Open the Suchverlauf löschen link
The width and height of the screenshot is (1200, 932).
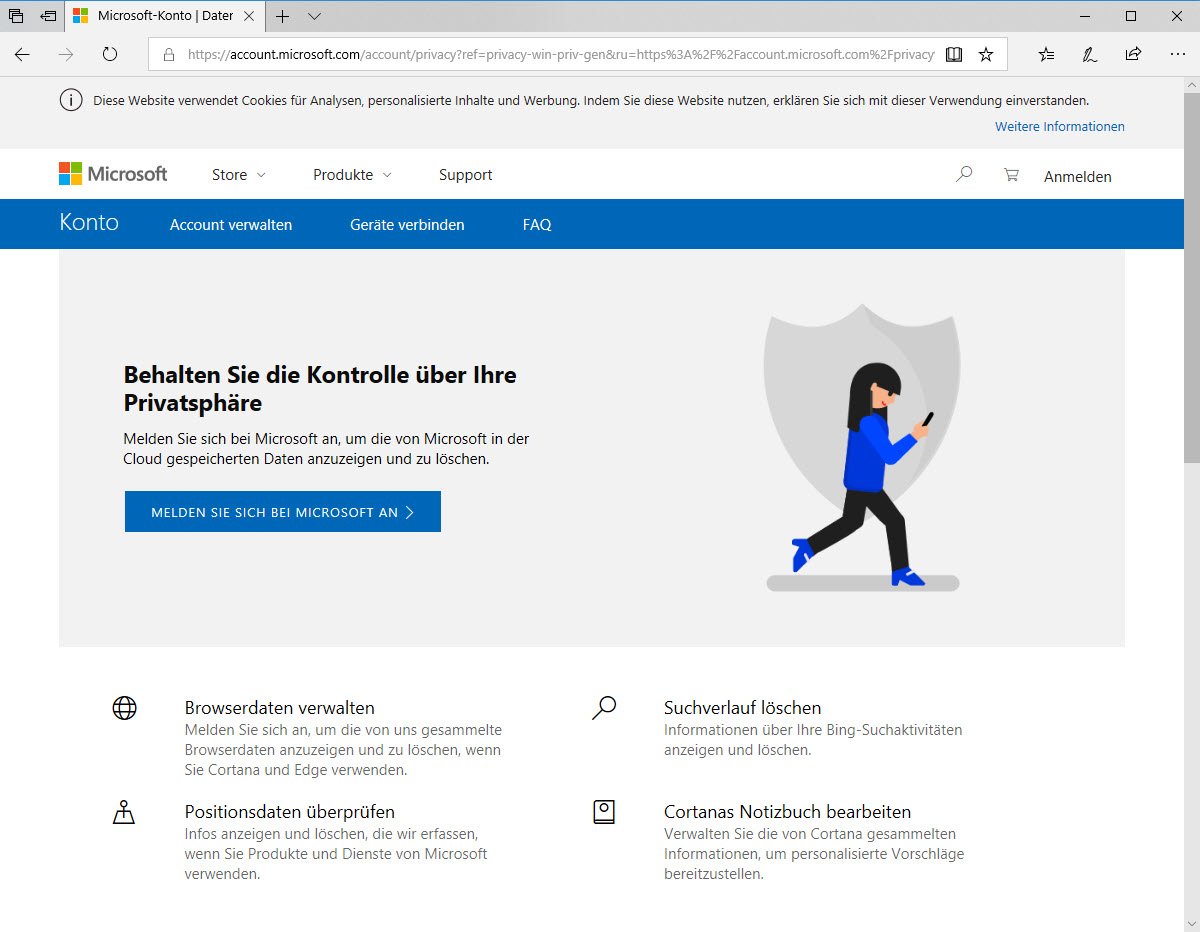point(742,708)
